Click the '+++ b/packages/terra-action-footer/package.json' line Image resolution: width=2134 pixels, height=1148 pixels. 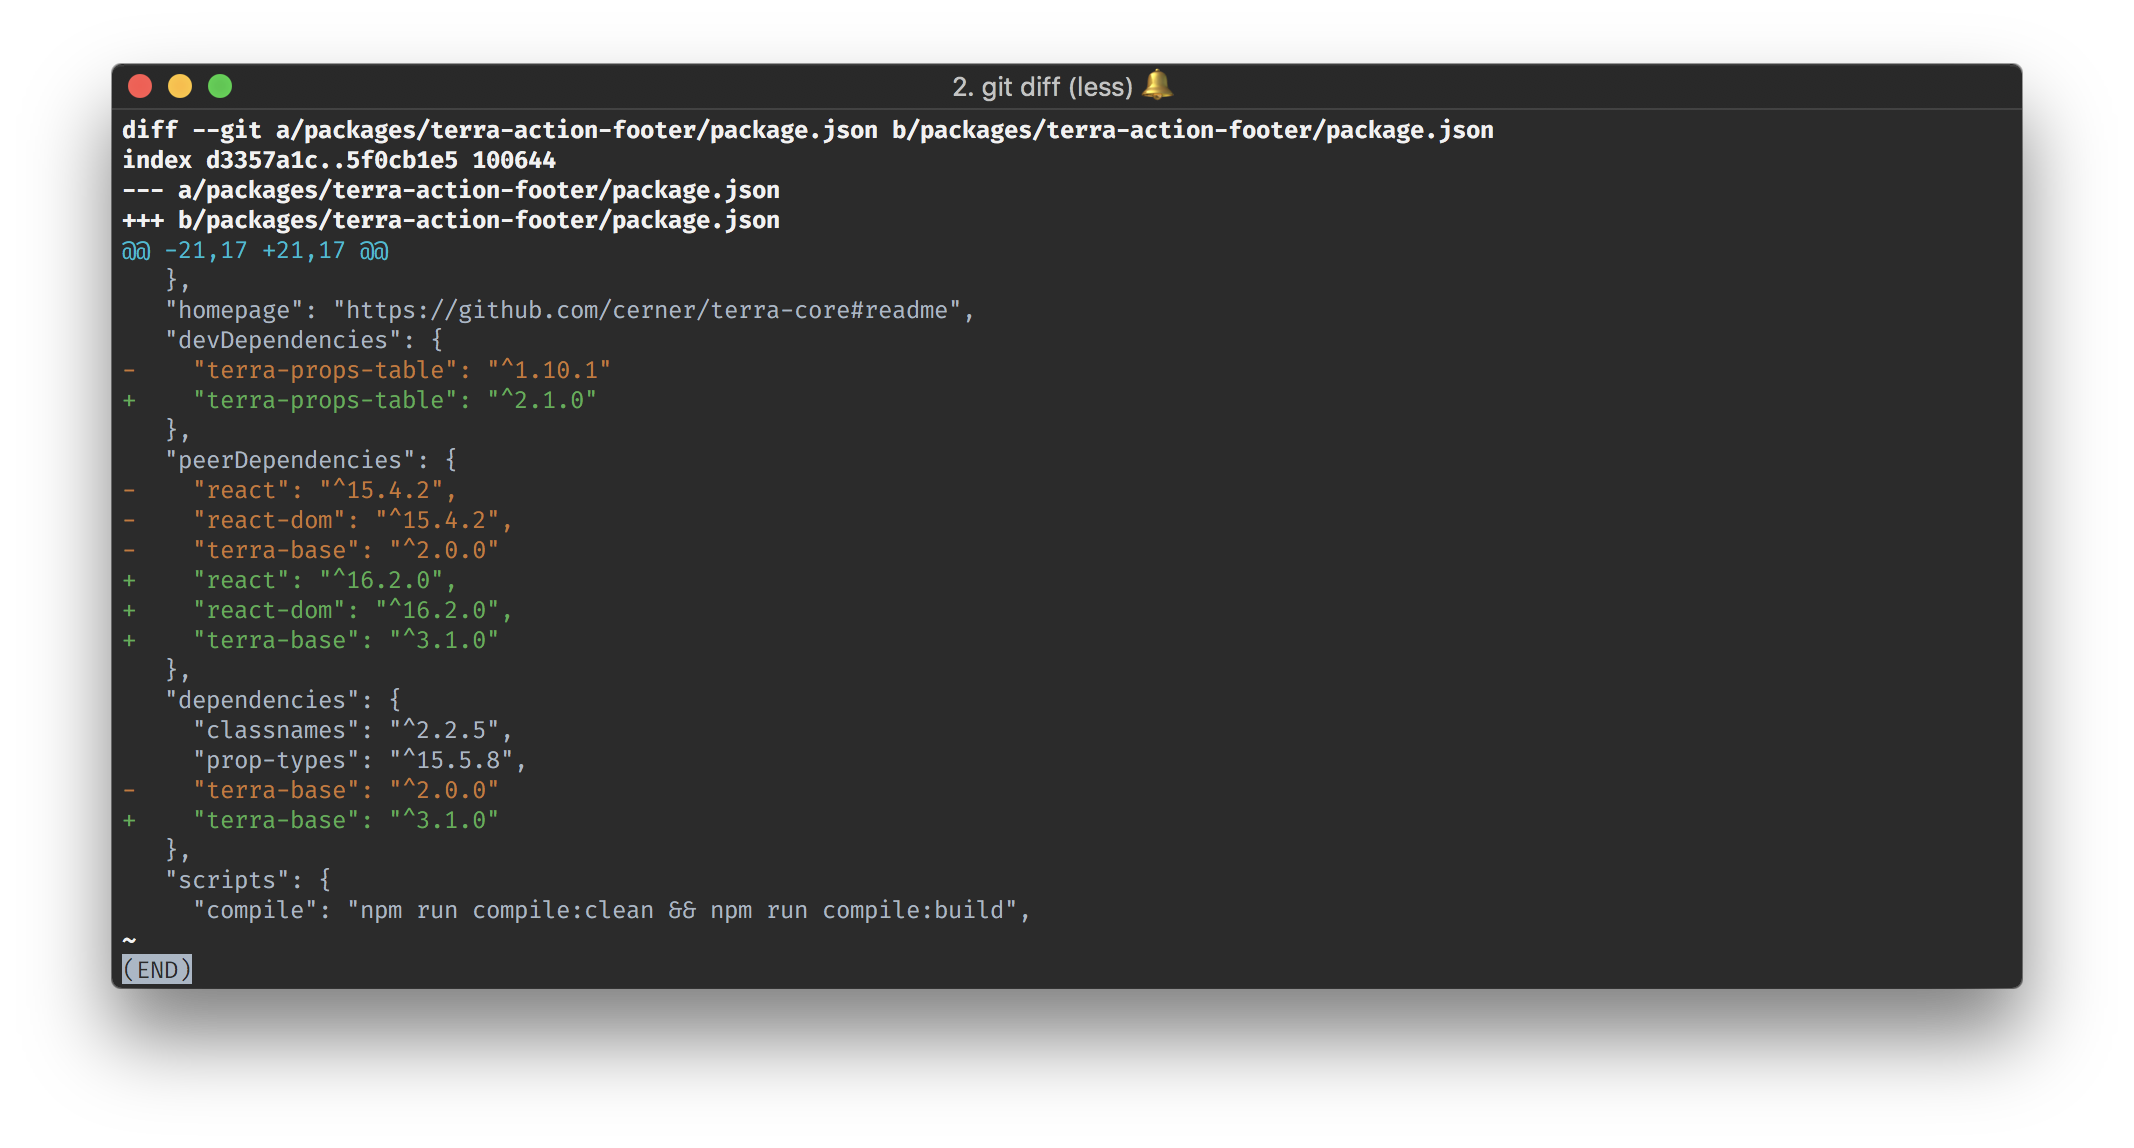451,220
